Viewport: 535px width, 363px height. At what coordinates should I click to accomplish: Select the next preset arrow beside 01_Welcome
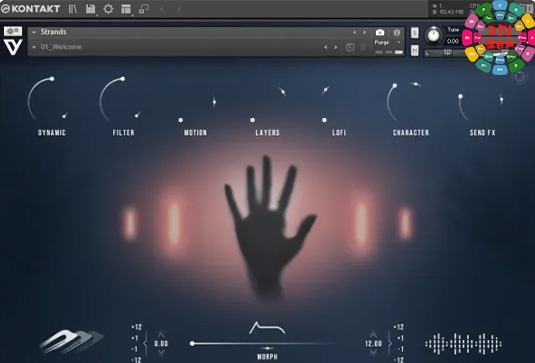(336, 47)
